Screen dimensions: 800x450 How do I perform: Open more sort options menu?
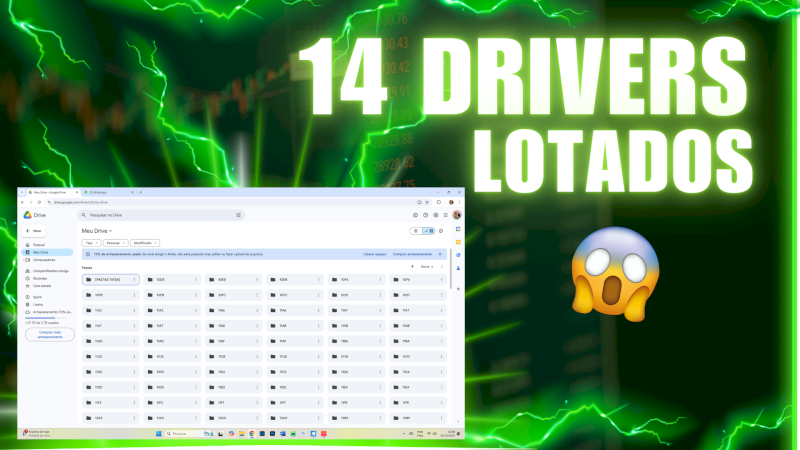(x=442, y=267)
